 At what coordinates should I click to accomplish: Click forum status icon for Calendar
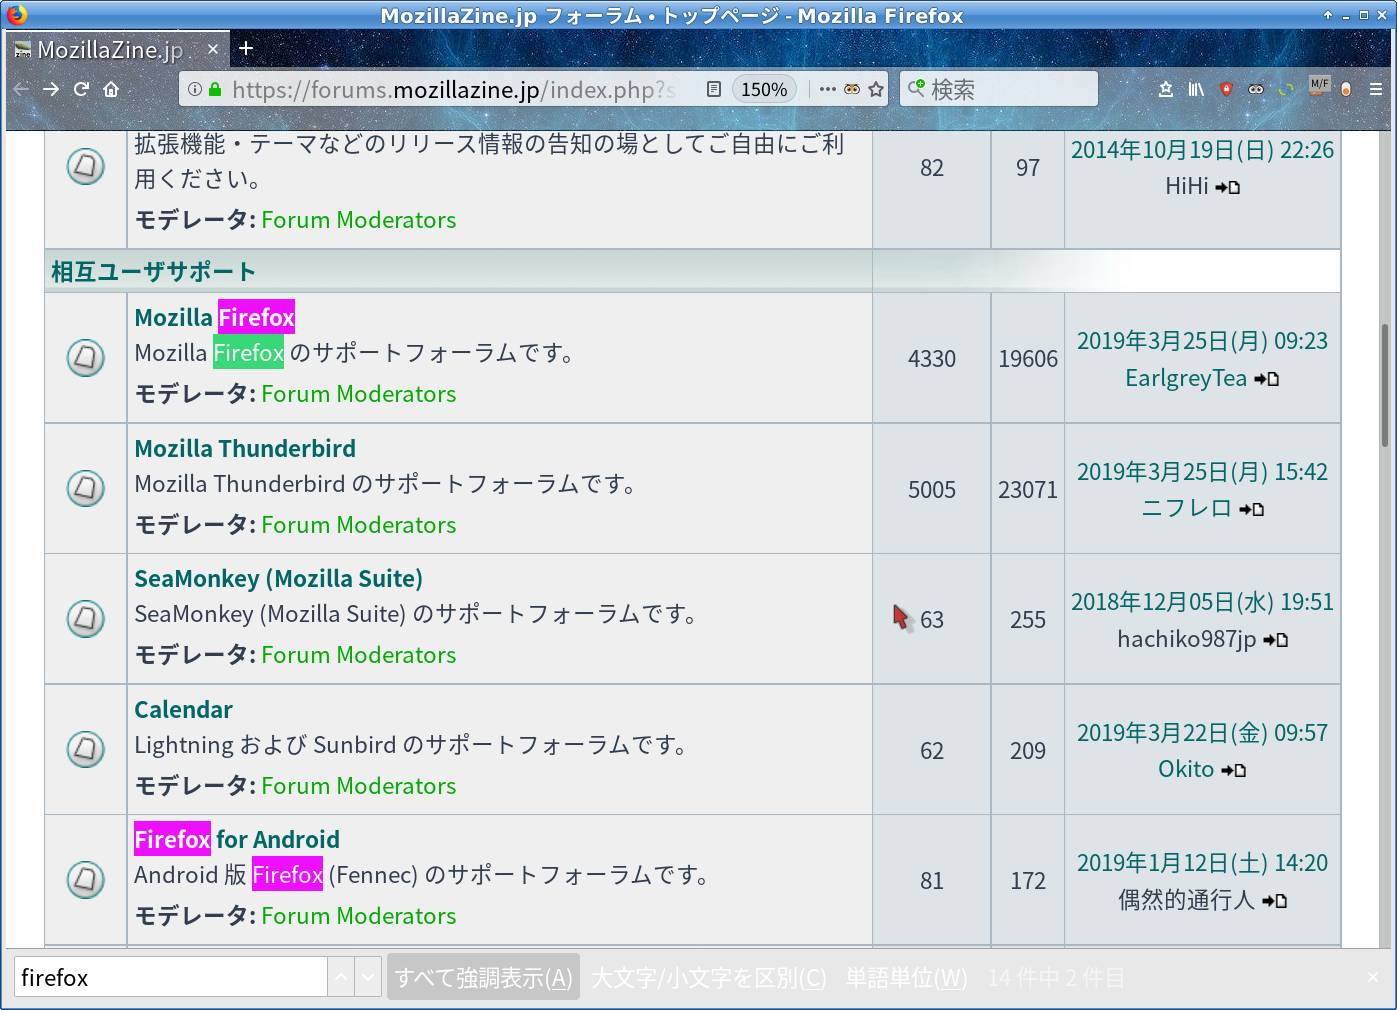[86, 749]
